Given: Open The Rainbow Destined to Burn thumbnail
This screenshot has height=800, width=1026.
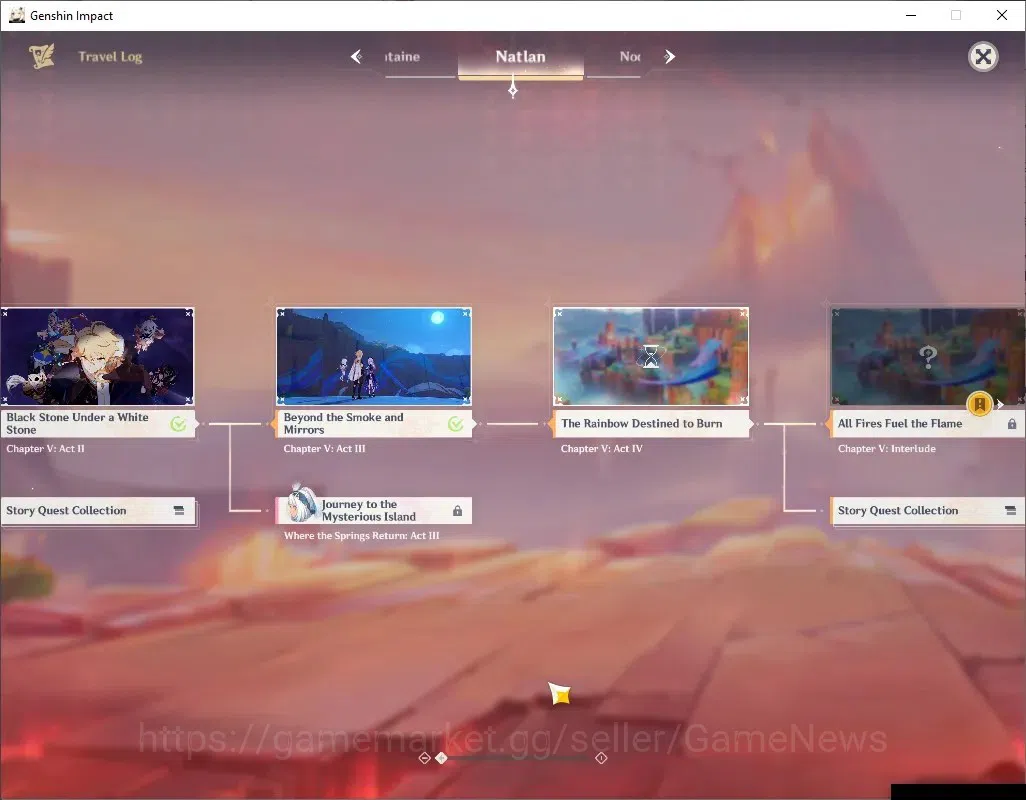Looking at the screenshot, I should (x=650, y=357).
